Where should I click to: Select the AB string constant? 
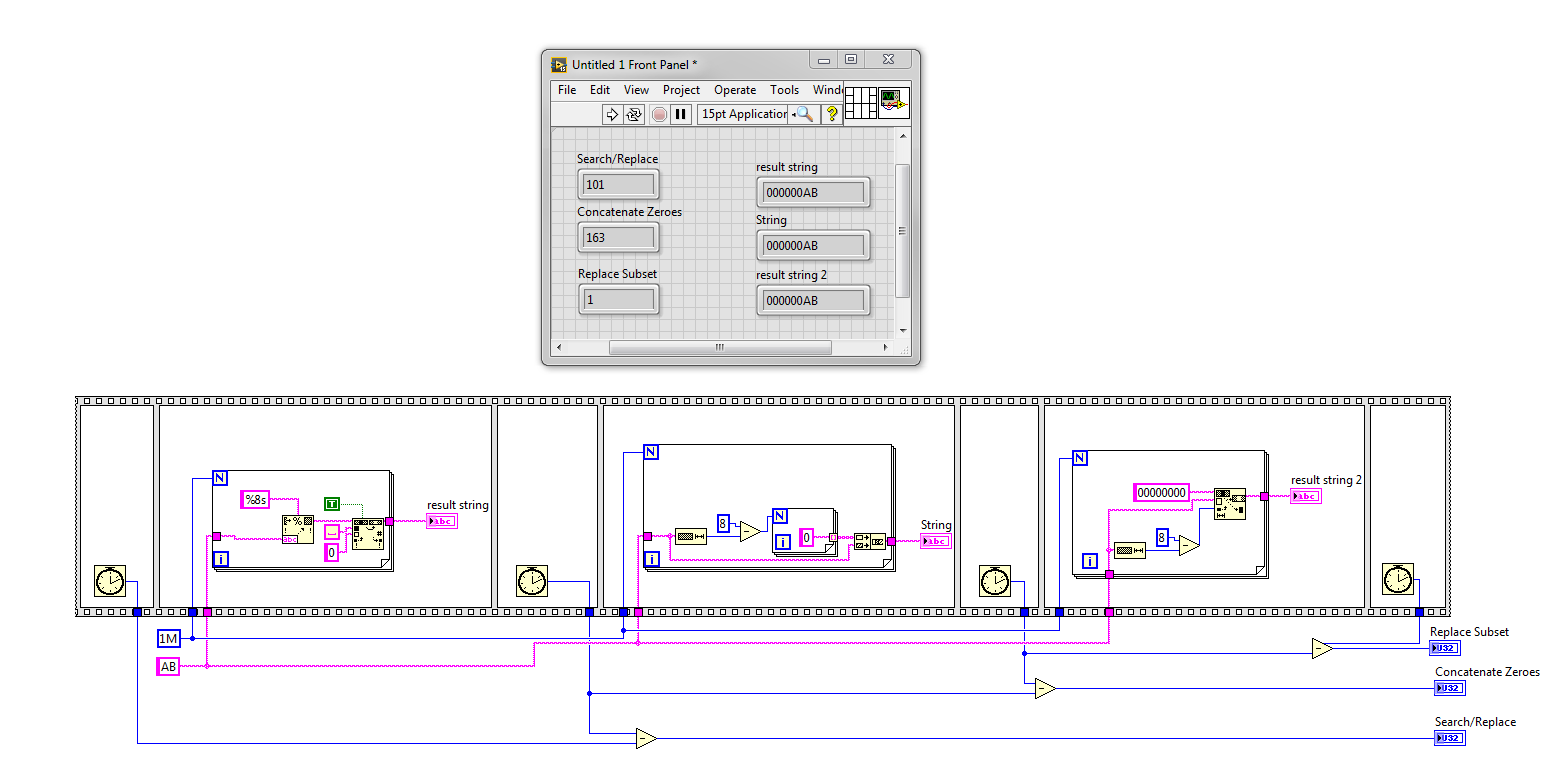point(168,667)
